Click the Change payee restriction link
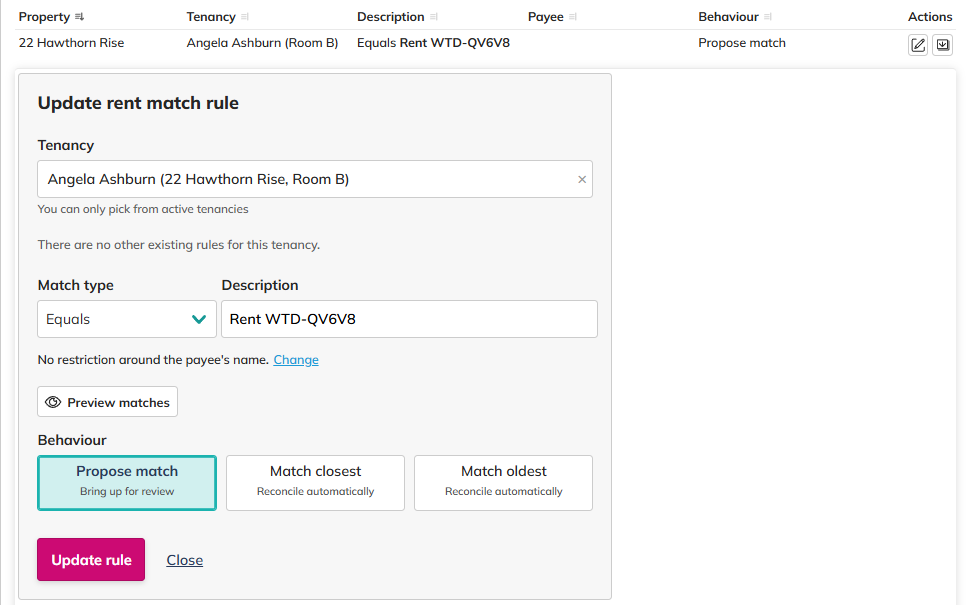Screen dimensions: 968x605 pyautogui.click(x=296, y=360)
